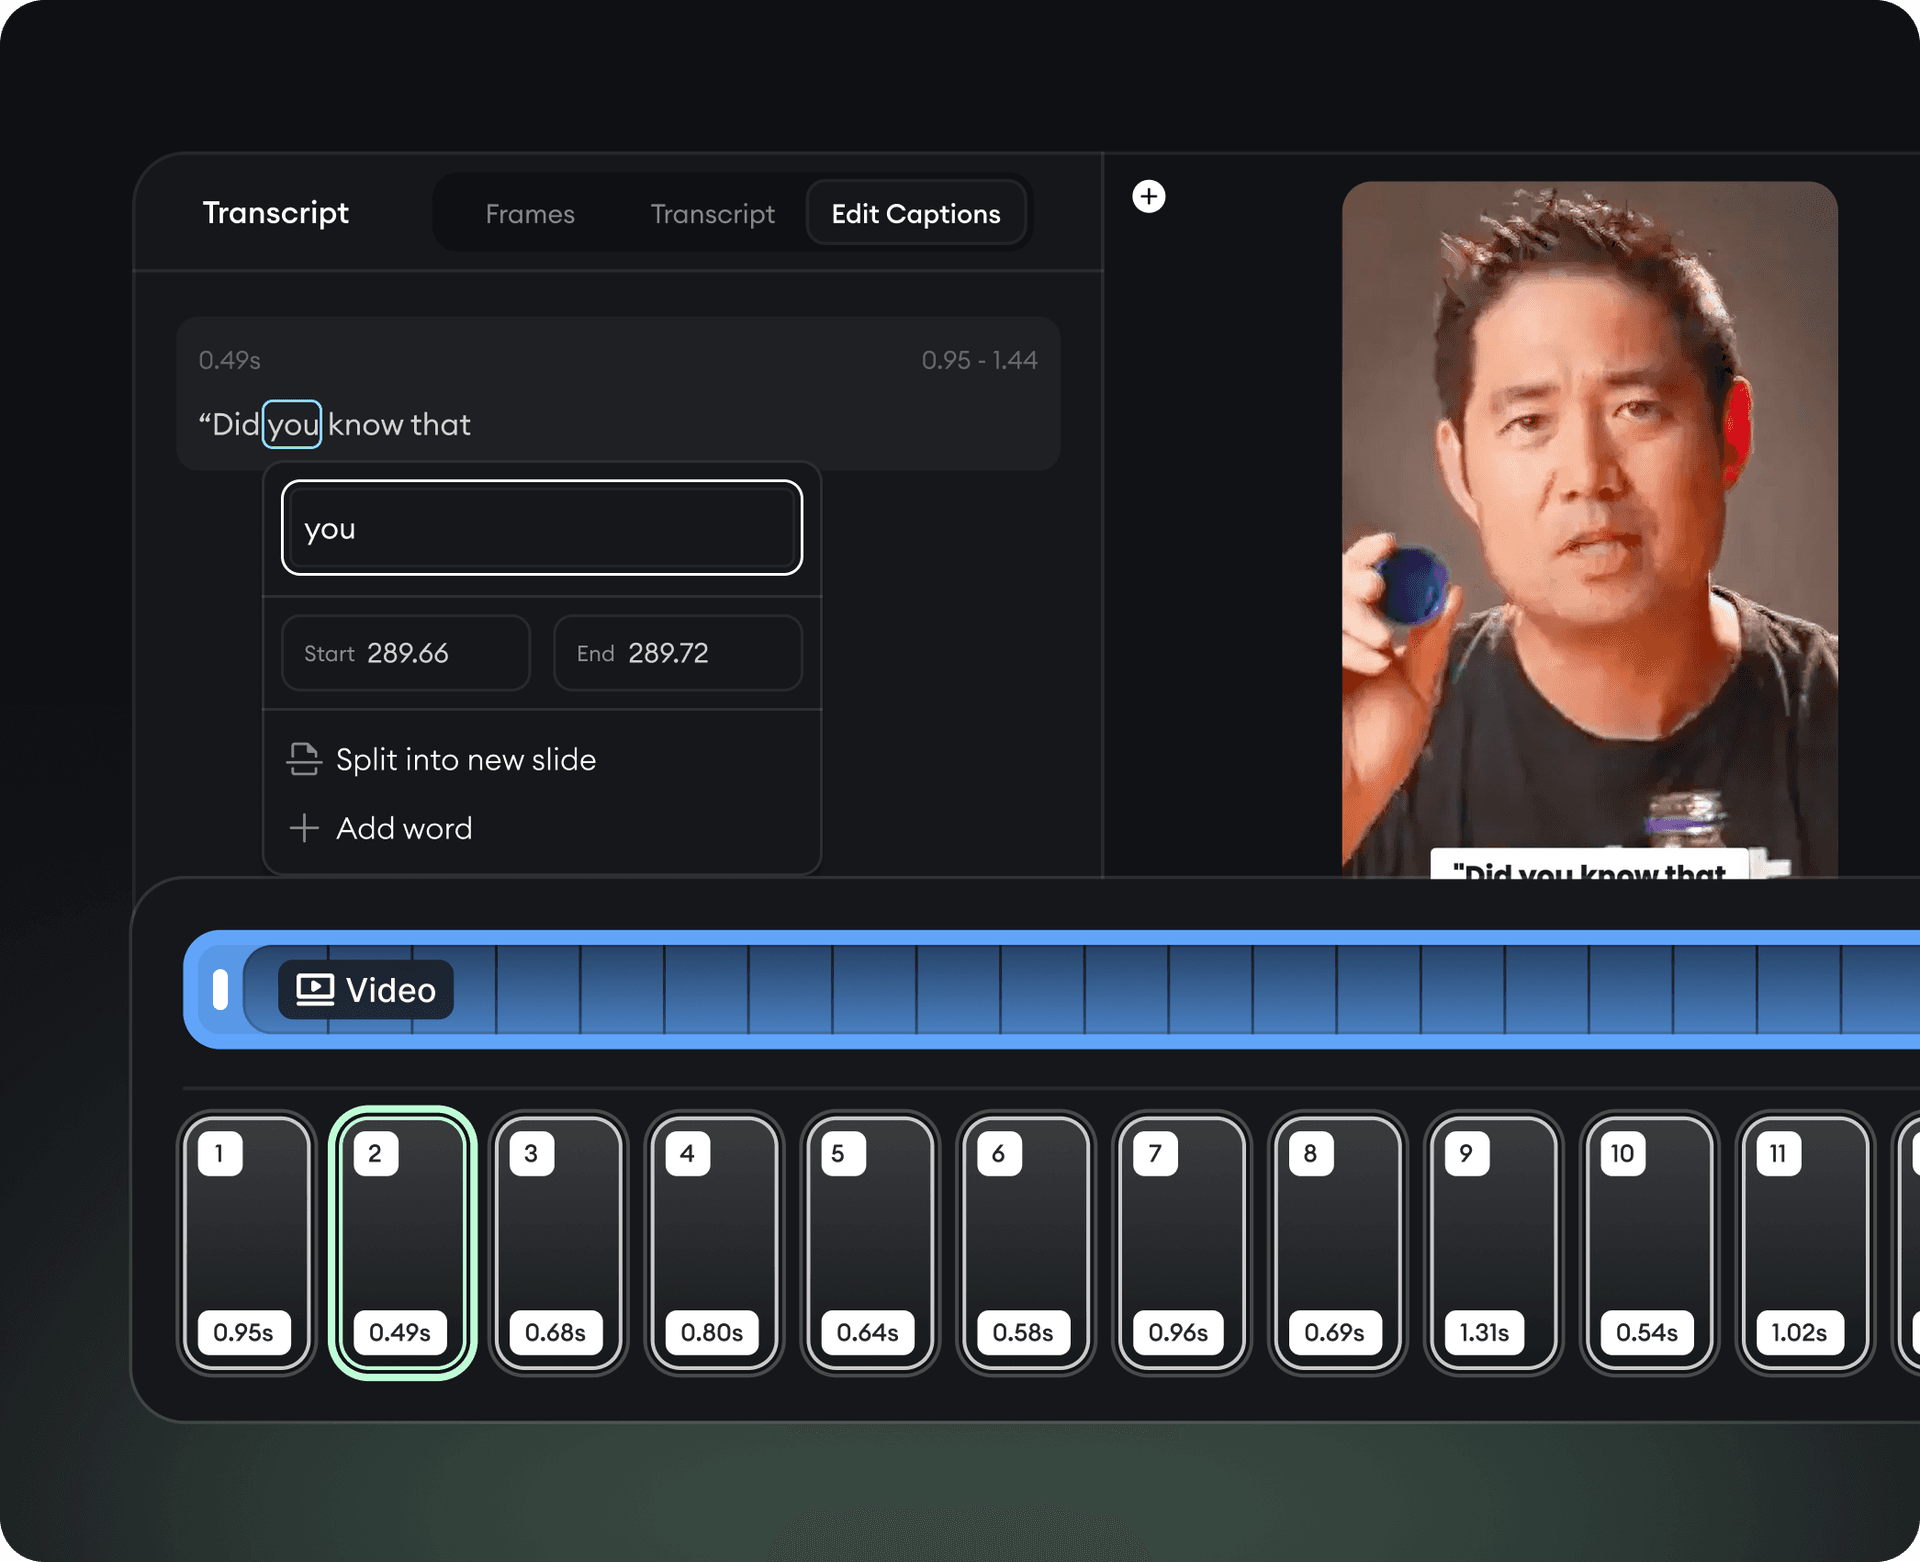Viewport: 1920px width, 1562px height.
Task: Click the Video track monitor icon on the timeline
Action: click(x=313, y=988)
